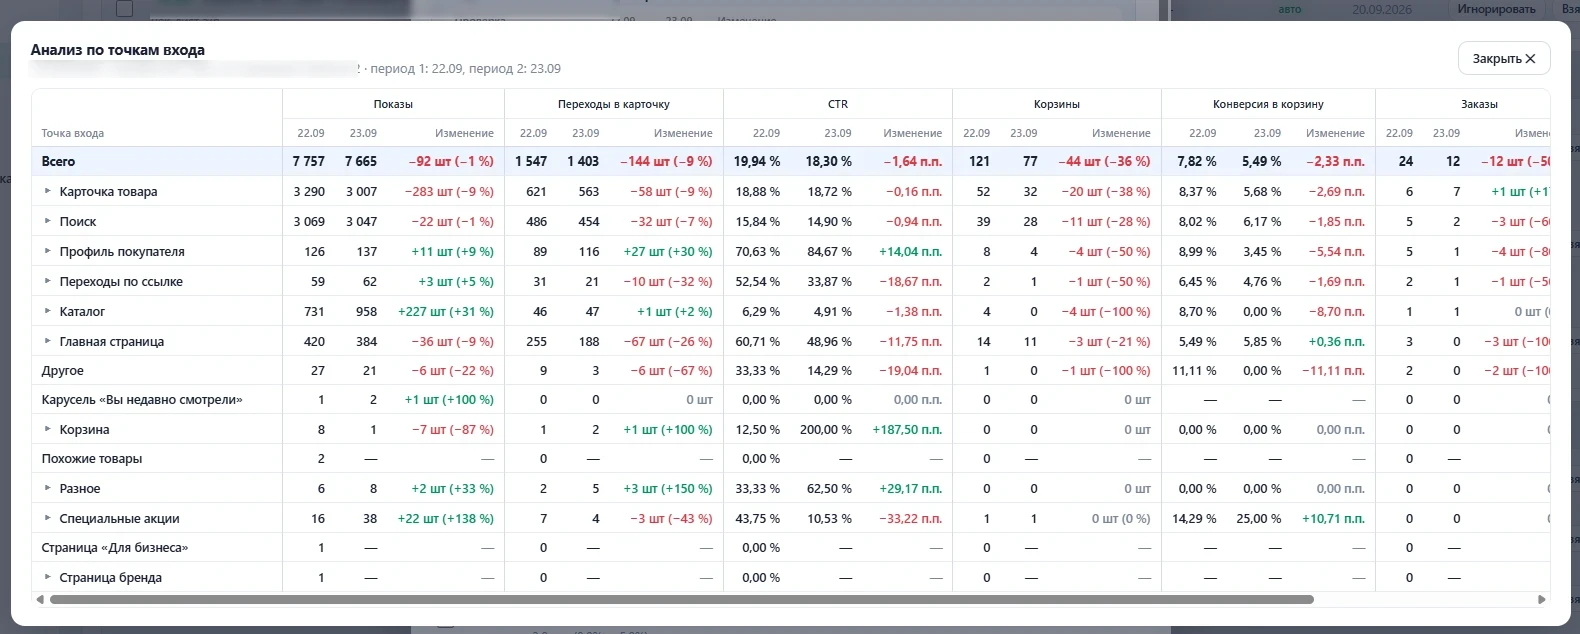Click the −144 шт (−9 %) total change cell
The image size is (1580, 634).
(666, 161)
